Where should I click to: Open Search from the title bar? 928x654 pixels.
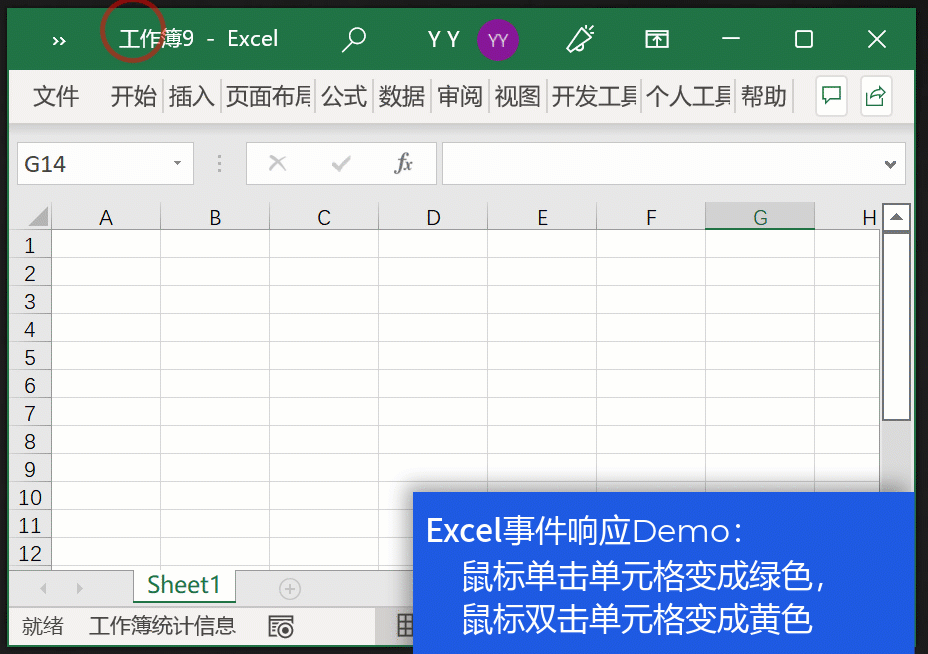353,38
